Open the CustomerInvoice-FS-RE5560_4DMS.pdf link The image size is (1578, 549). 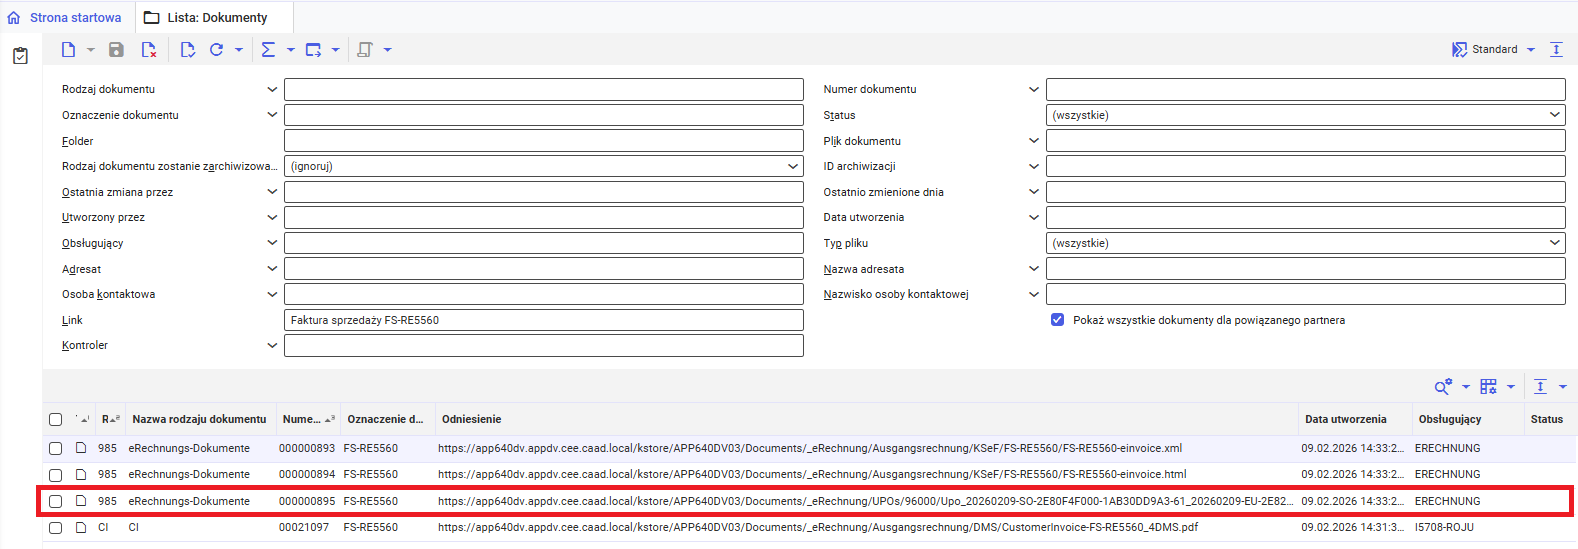(x=817, y=527)
